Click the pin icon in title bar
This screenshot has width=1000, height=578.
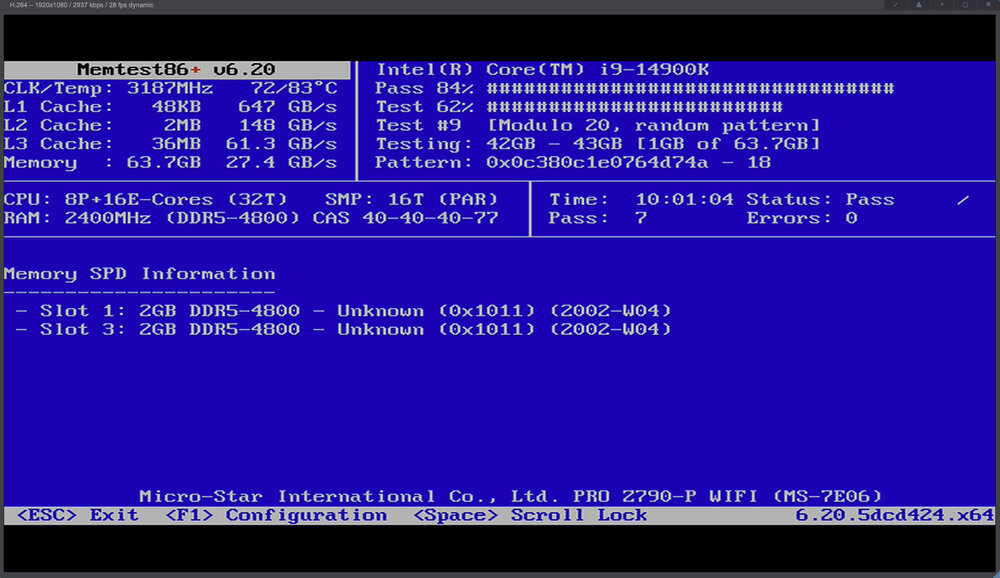[x=895, y=4]
